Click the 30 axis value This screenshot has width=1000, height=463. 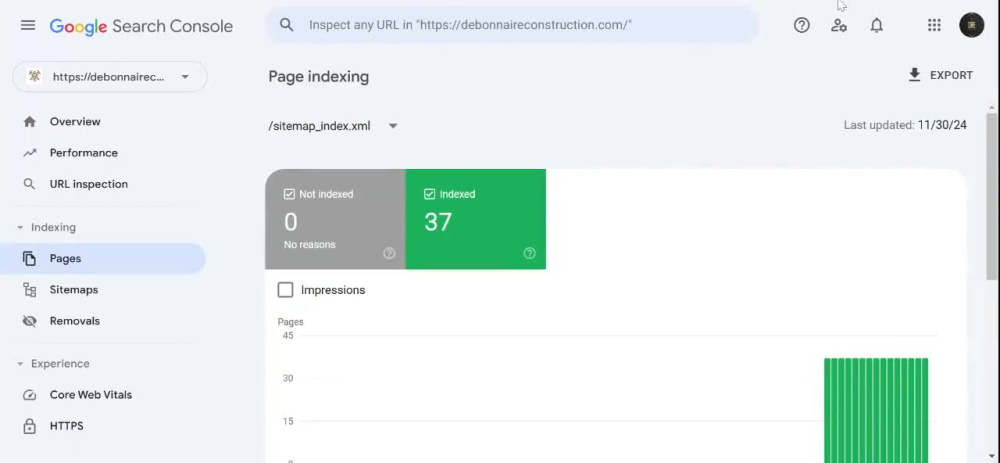point(288,378)
